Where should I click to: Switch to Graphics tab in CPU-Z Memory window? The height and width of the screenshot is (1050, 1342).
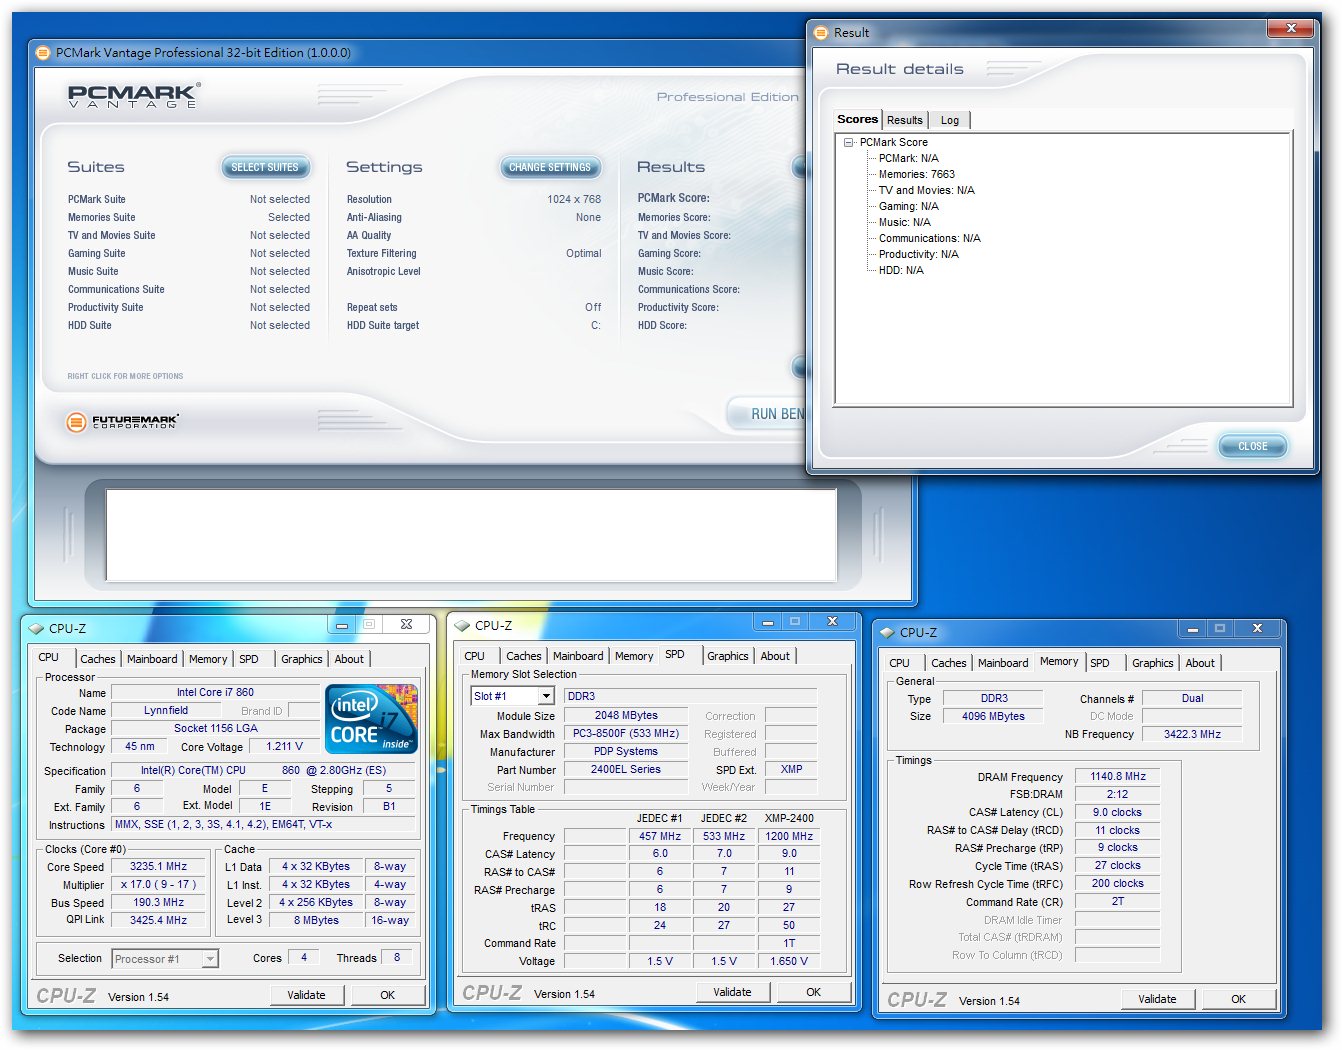[1152, 663]
